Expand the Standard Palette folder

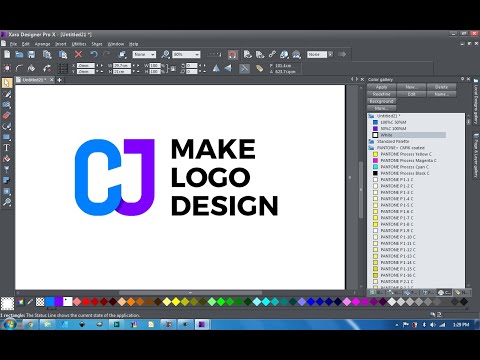click(371, 141)
